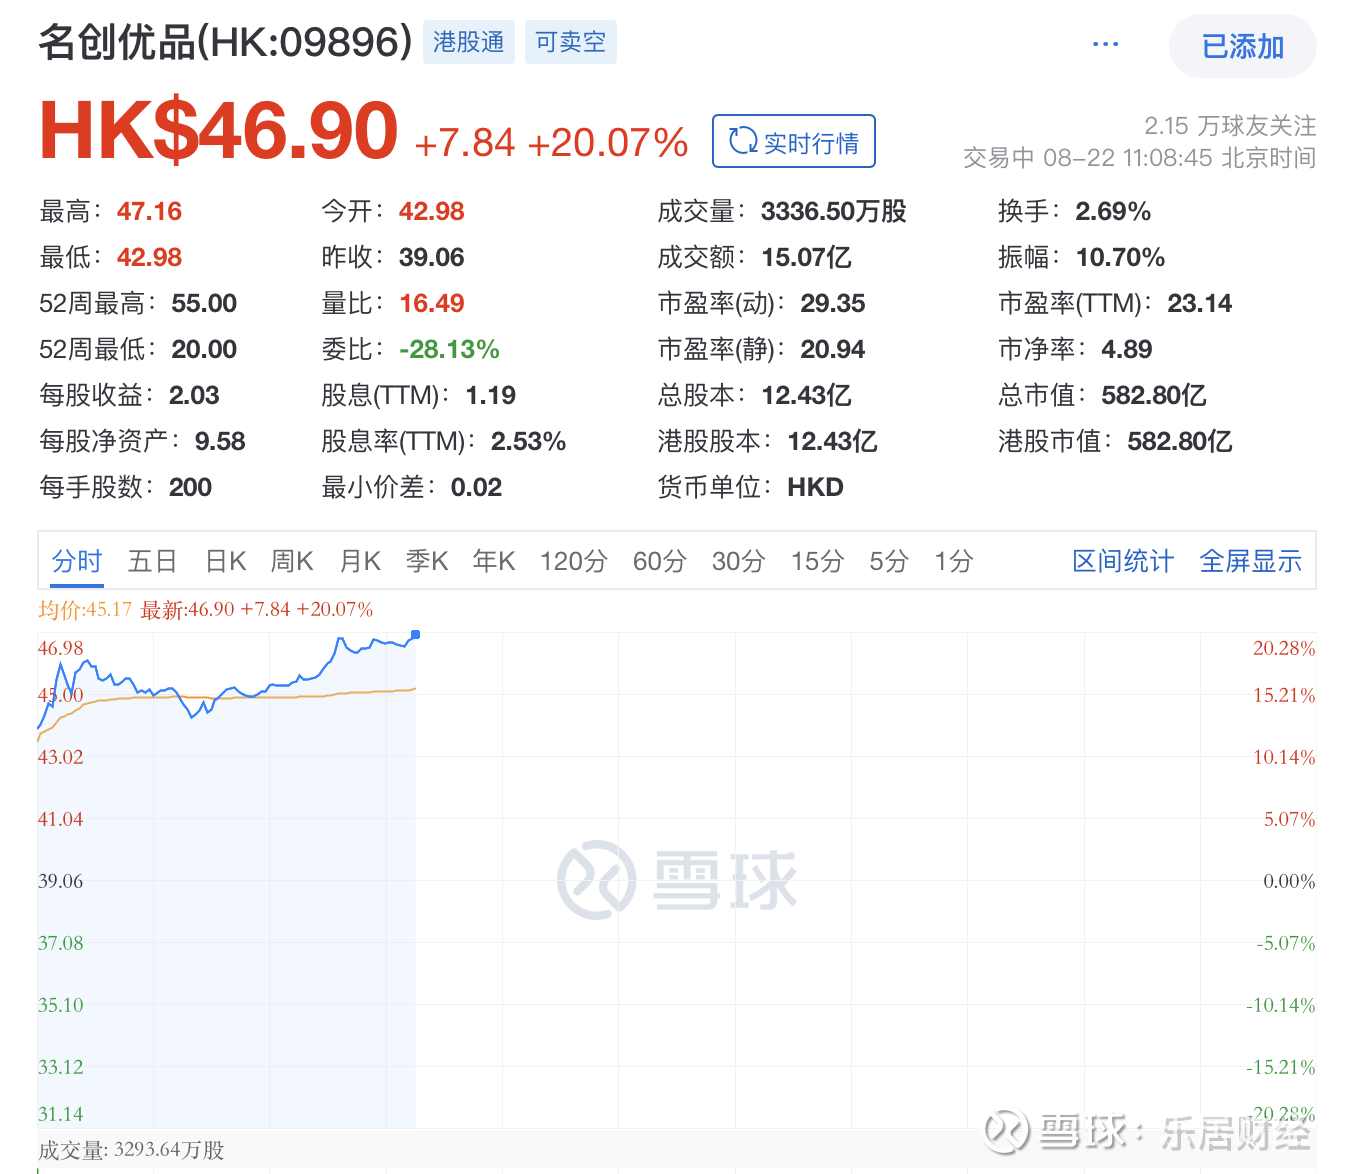Click the 总股本 value 12.43亿

click(x=806, y=395)
